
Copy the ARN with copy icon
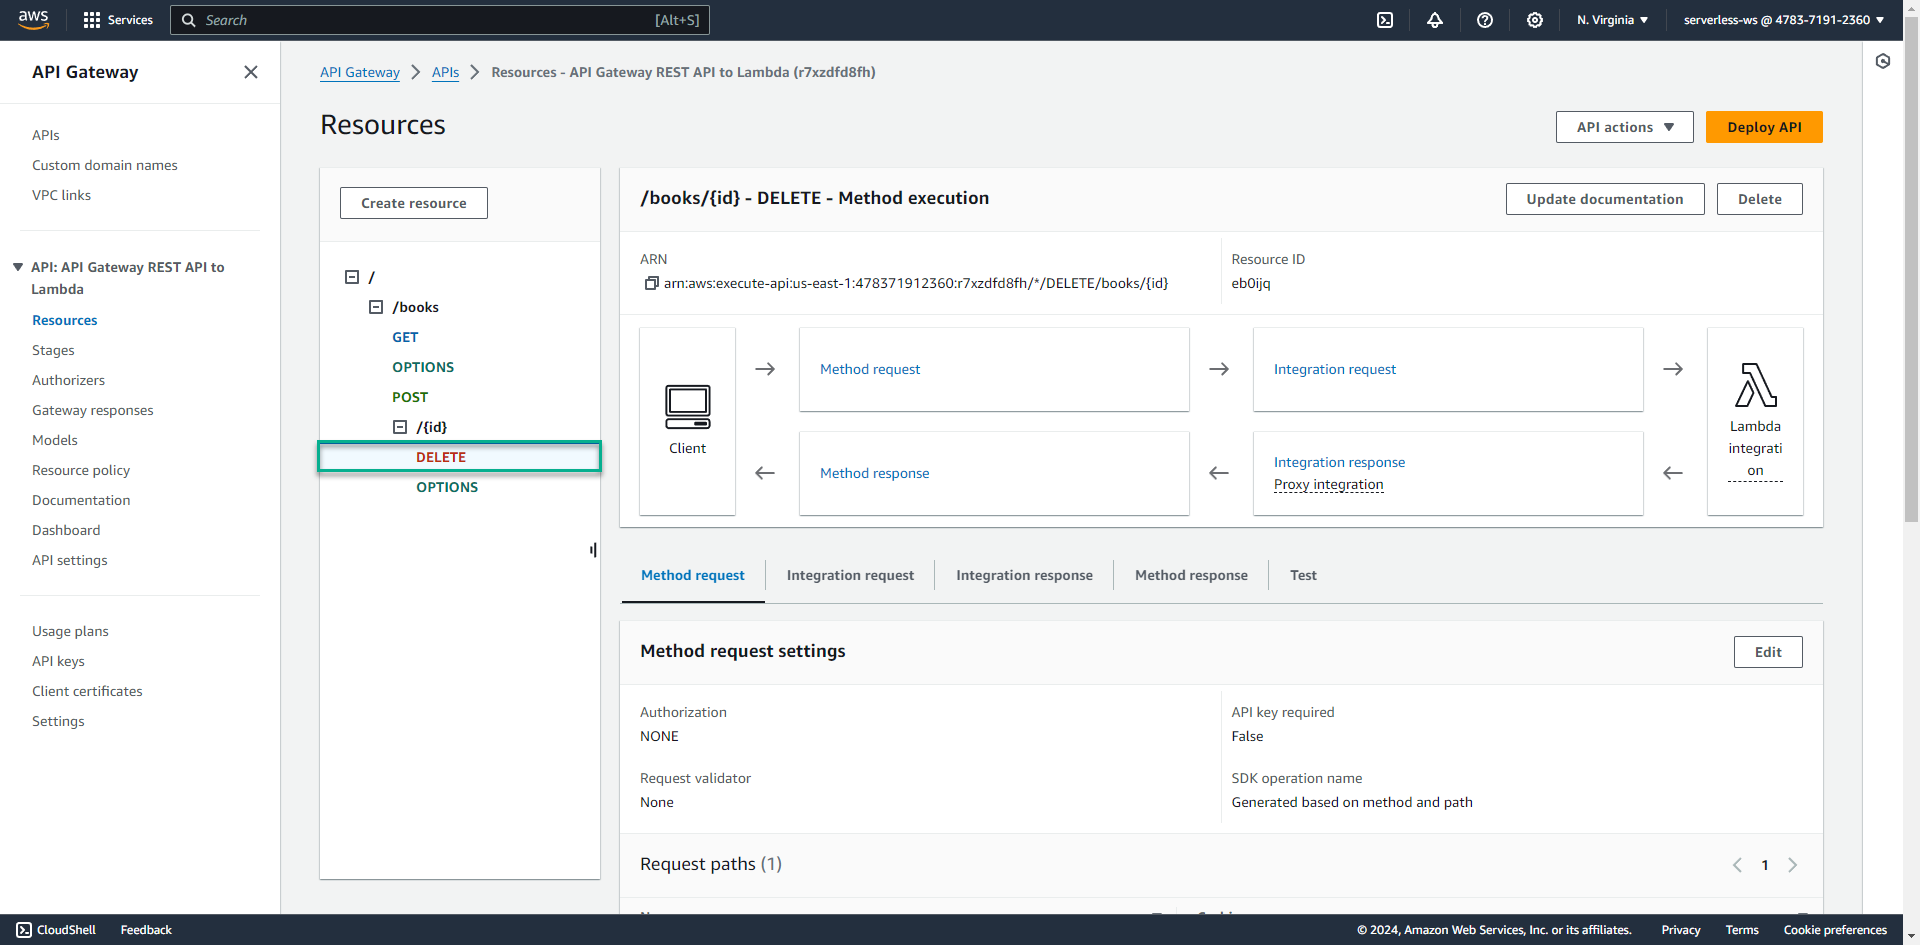(651, 284)
